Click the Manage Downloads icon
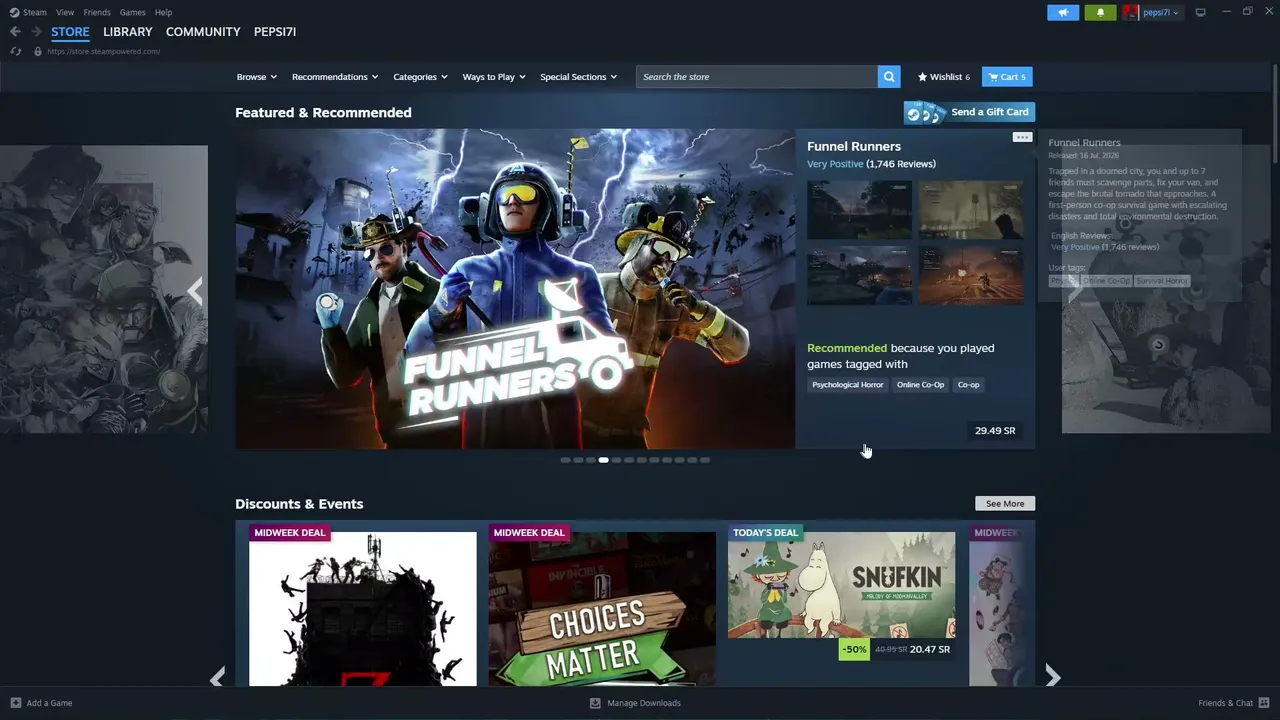Viewport: 1280px width, 720px height. pos(595,703)
